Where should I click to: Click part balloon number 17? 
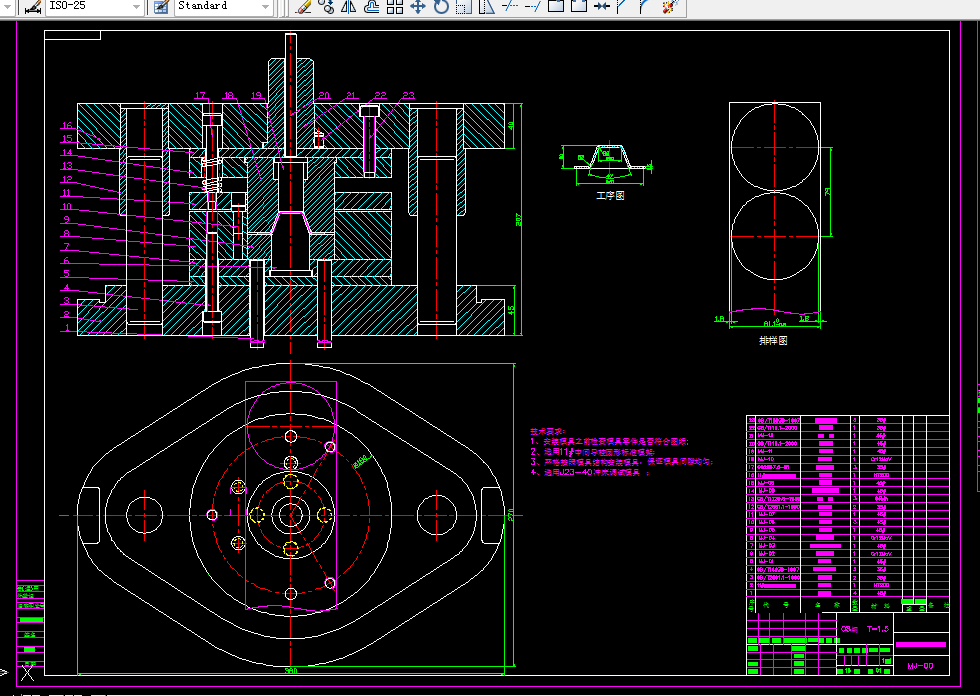pyautogui.click(x=200, y=96)
